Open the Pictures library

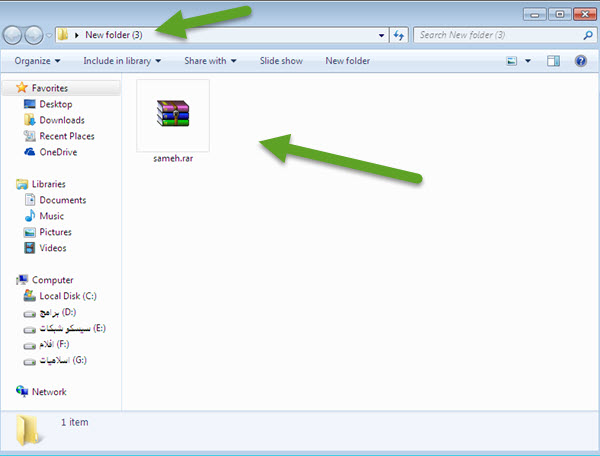tap(55, 232)
